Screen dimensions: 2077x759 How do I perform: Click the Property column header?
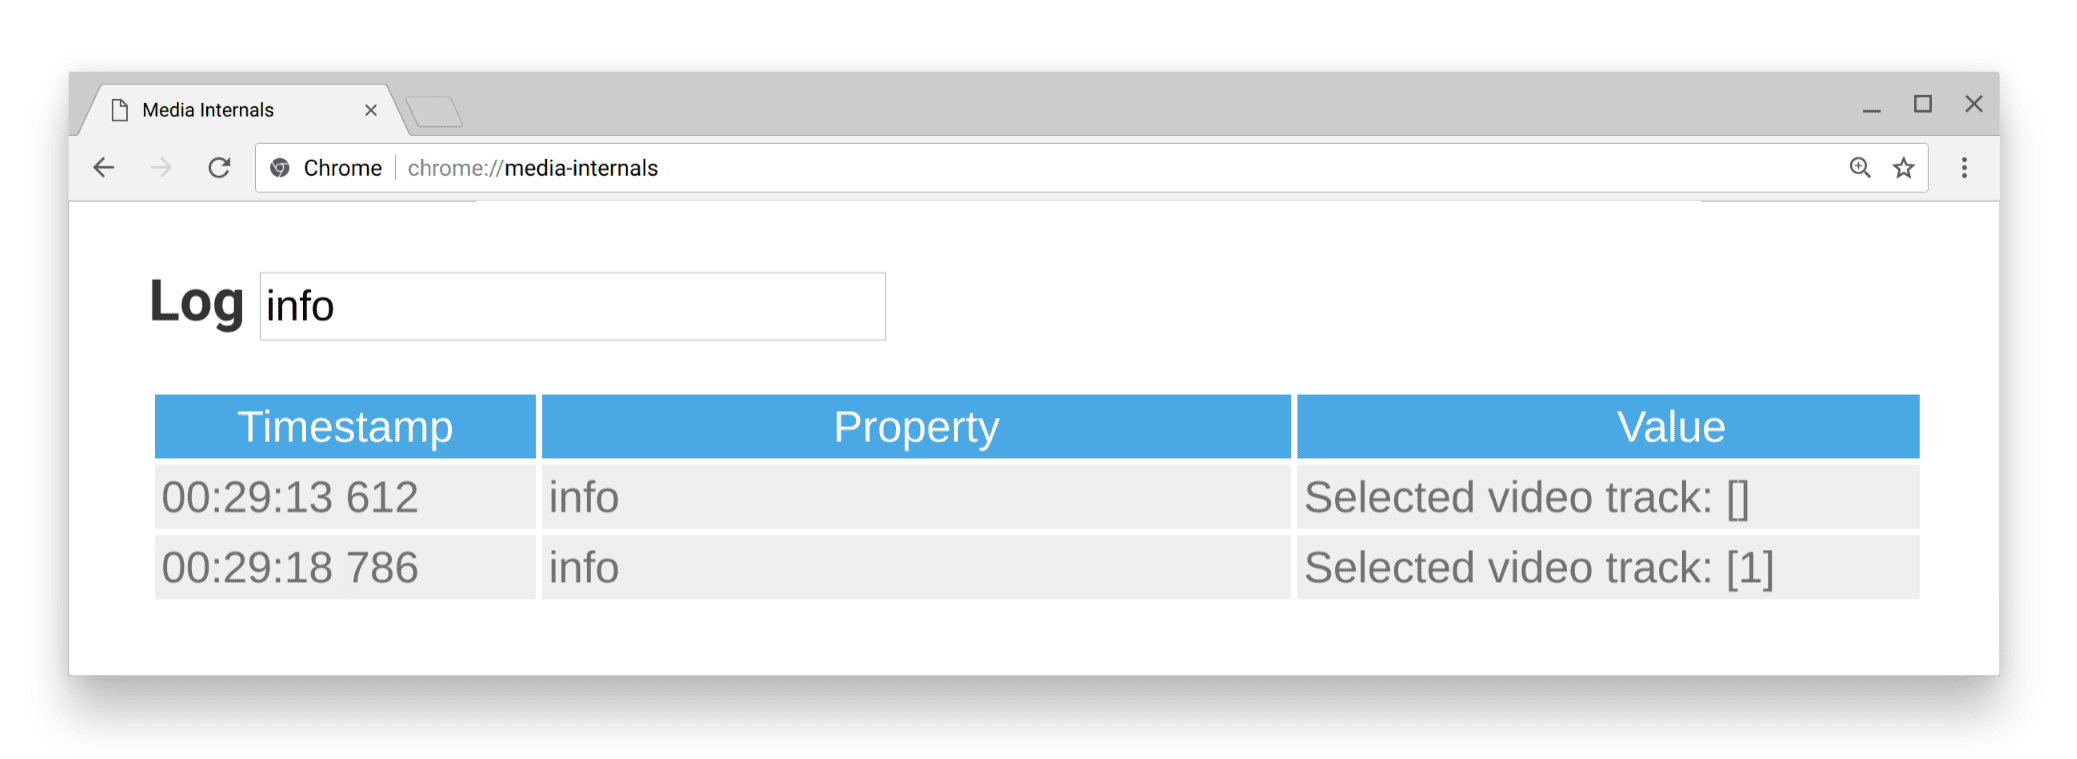(915, 426)
